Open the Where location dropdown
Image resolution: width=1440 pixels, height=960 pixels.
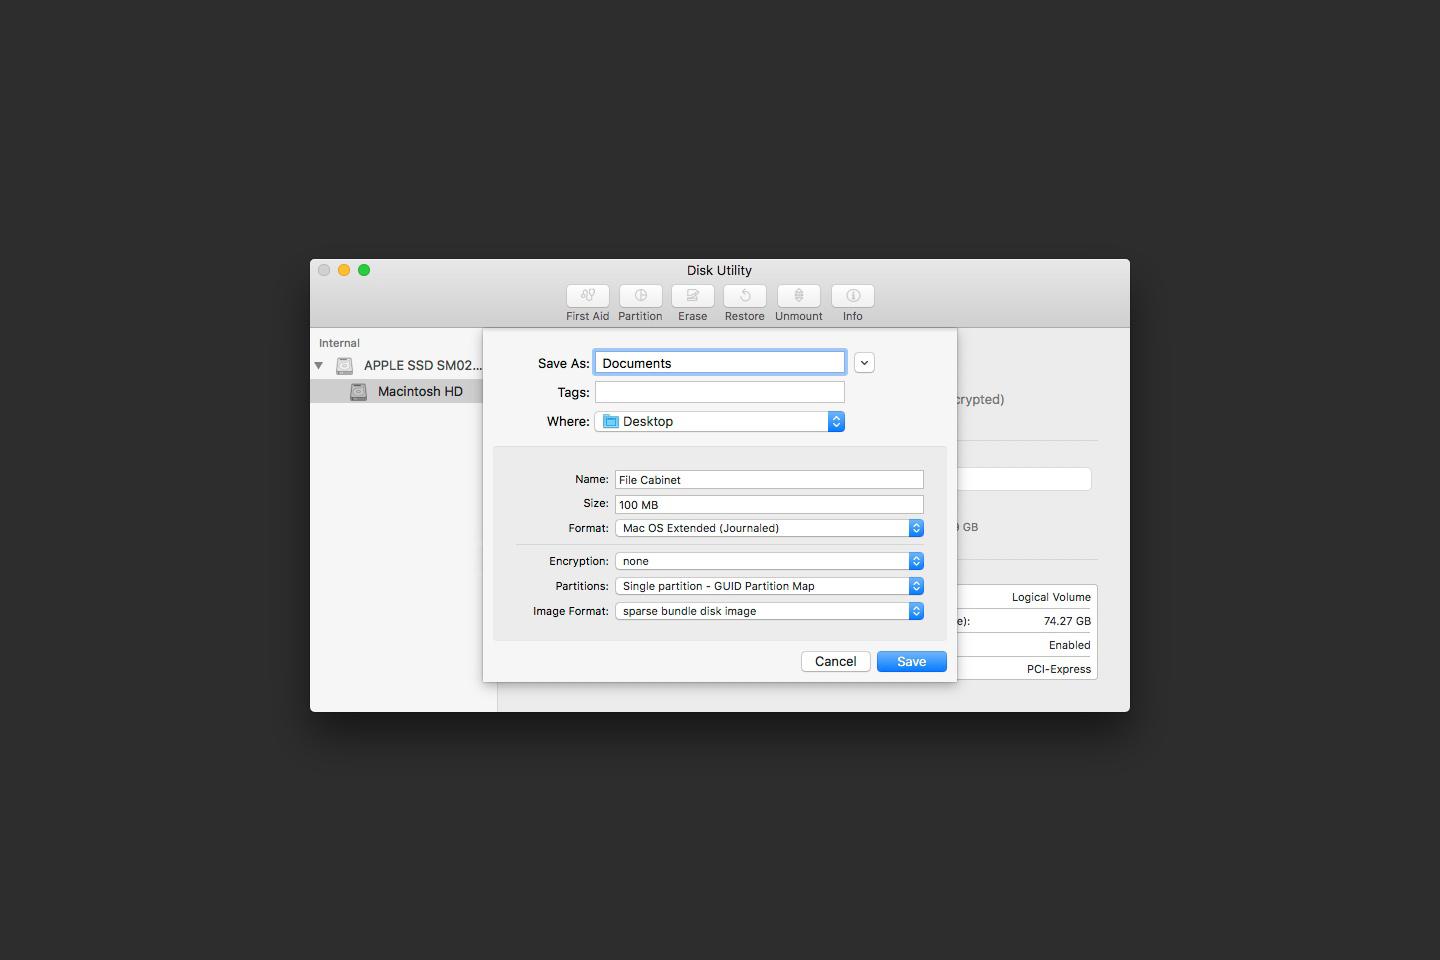click(836, 421)
